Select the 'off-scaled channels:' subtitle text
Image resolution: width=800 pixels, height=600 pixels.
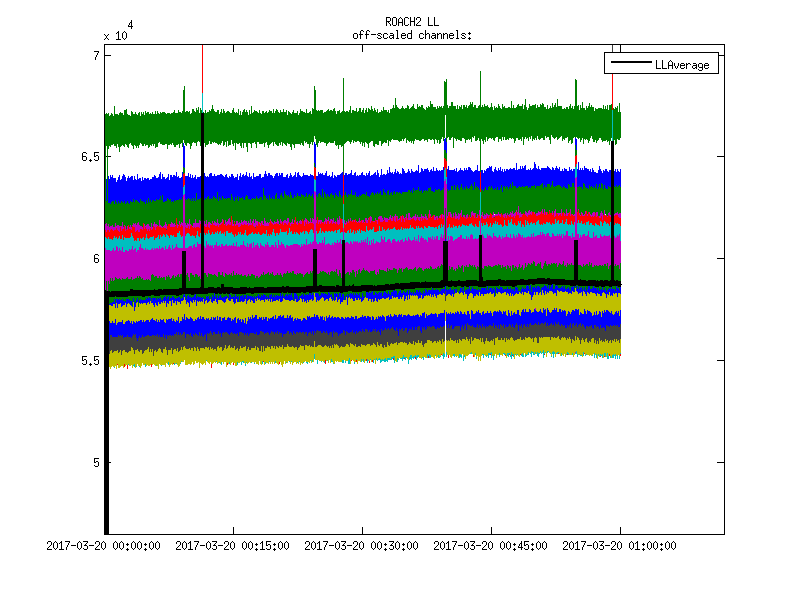tap(412, 35)
